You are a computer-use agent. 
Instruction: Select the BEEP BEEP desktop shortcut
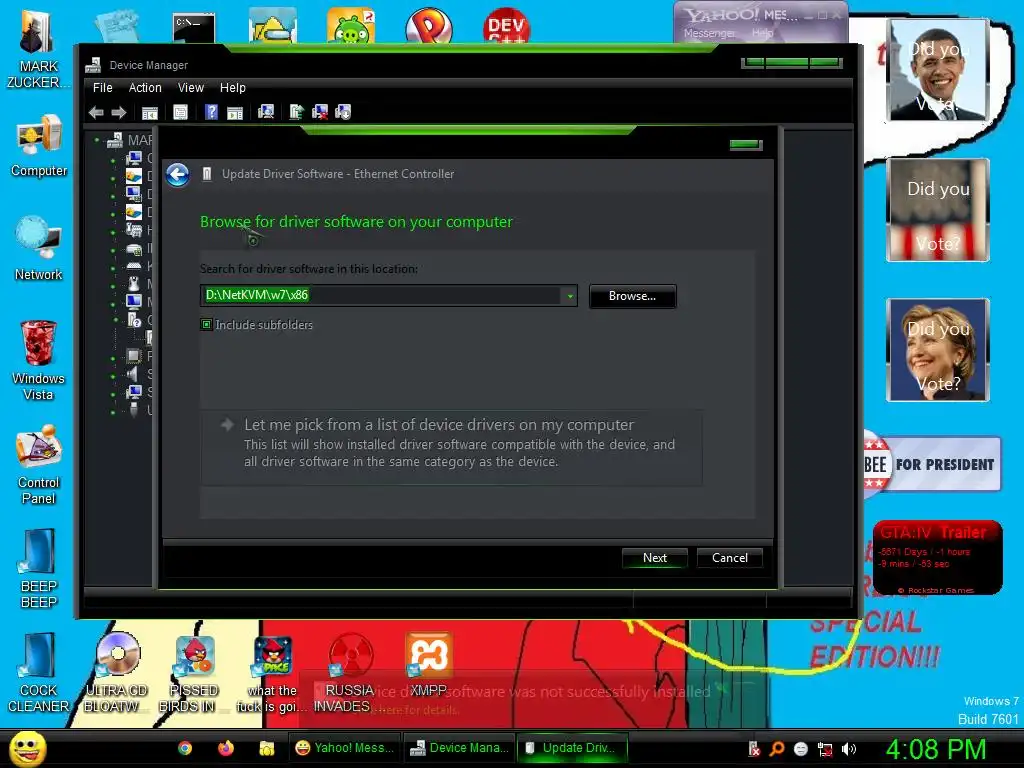pyautogui.click(x=39, y=568)
